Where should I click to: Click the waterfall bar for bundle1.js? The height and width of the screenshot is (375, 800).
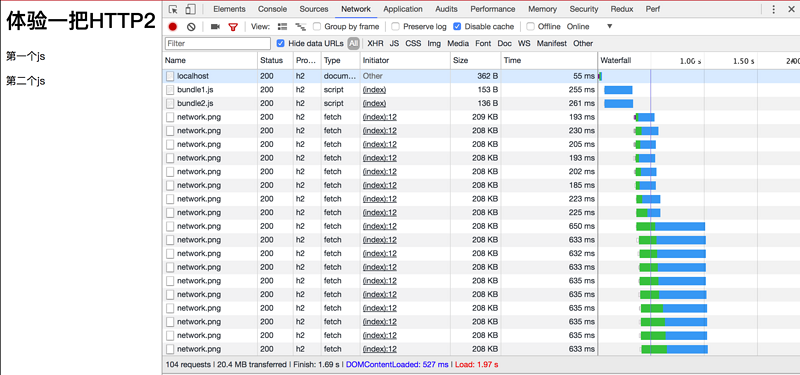[x=618, y=90]
